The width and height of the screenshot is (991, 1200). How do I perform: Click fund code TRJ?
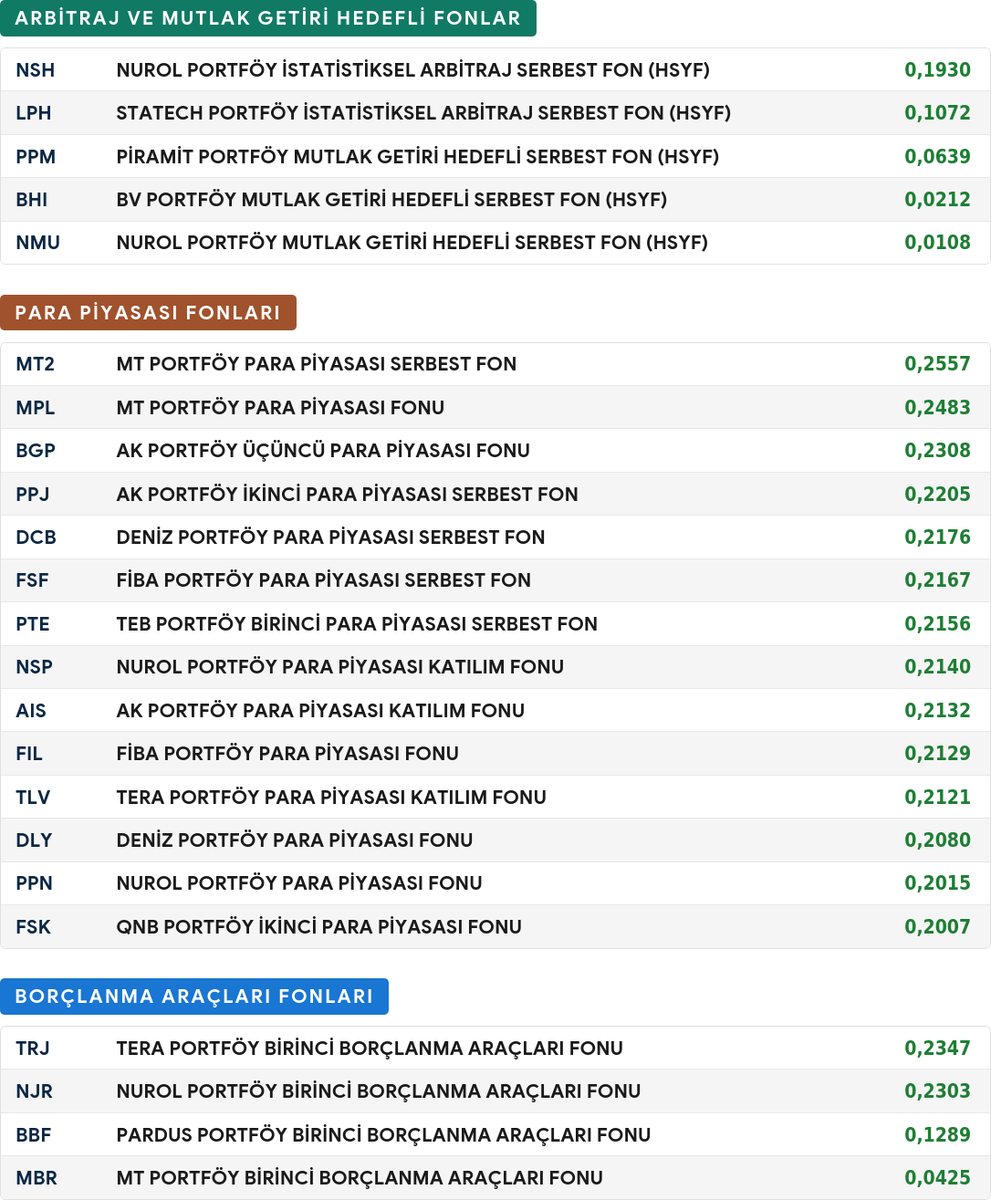coord(33,1048)
